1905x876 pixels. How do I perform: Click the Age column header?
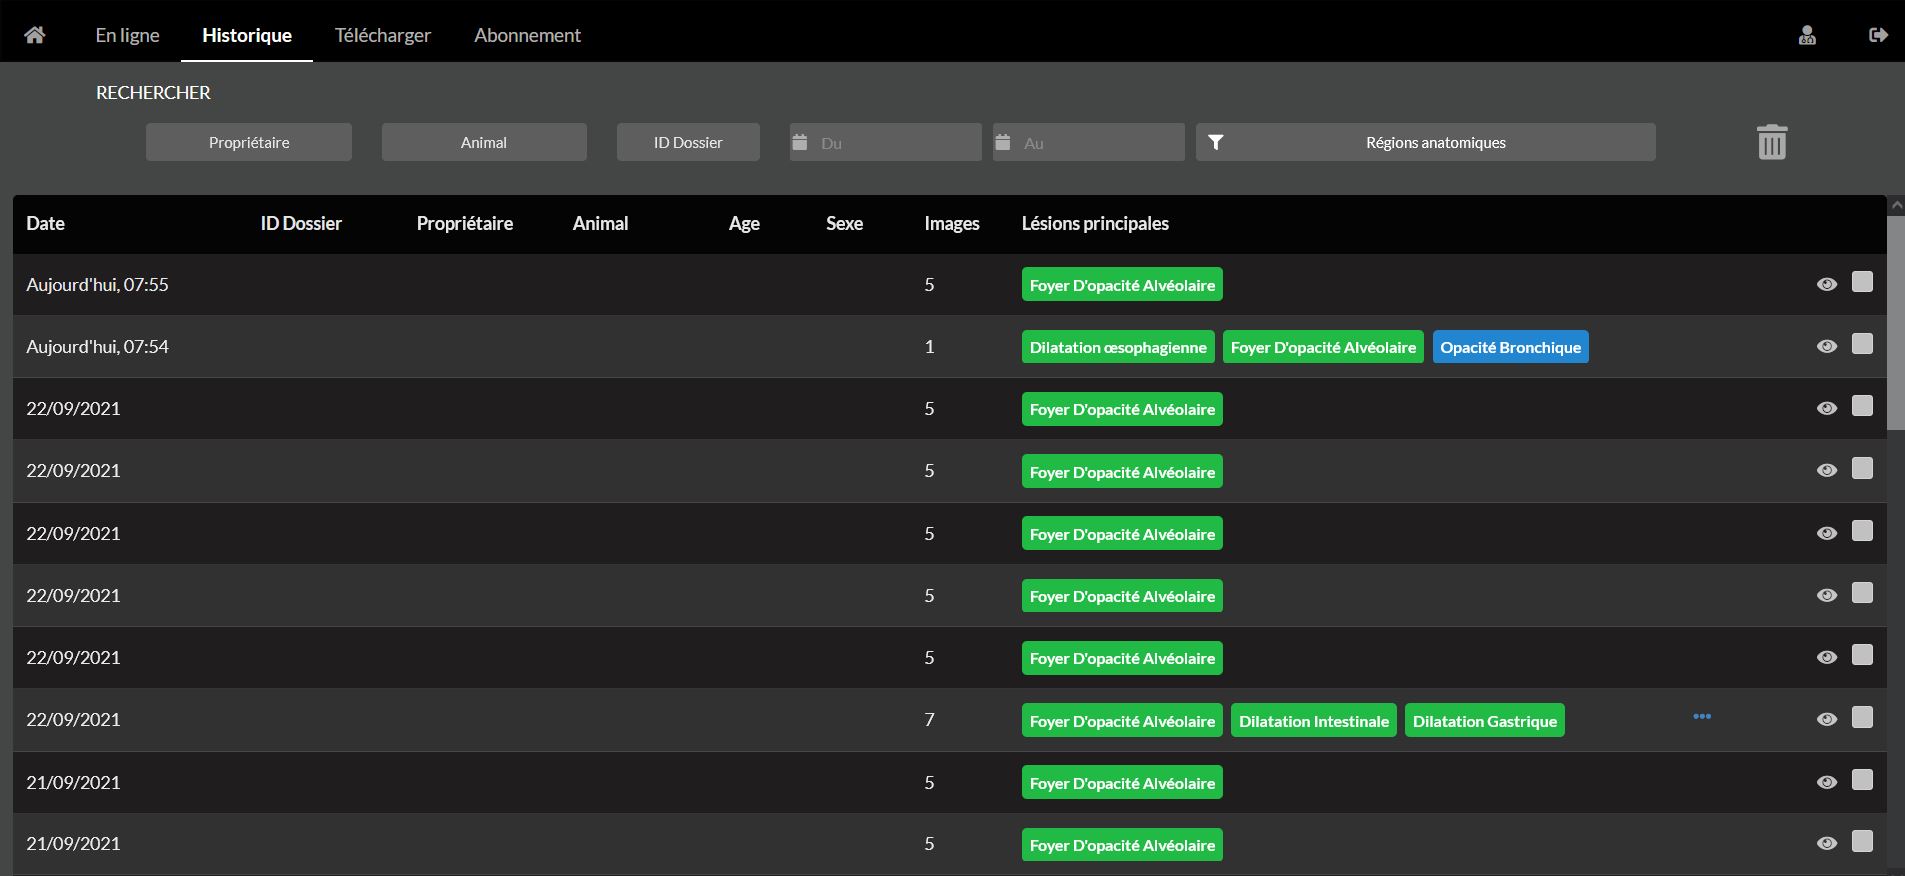click(x=744, y=224)
